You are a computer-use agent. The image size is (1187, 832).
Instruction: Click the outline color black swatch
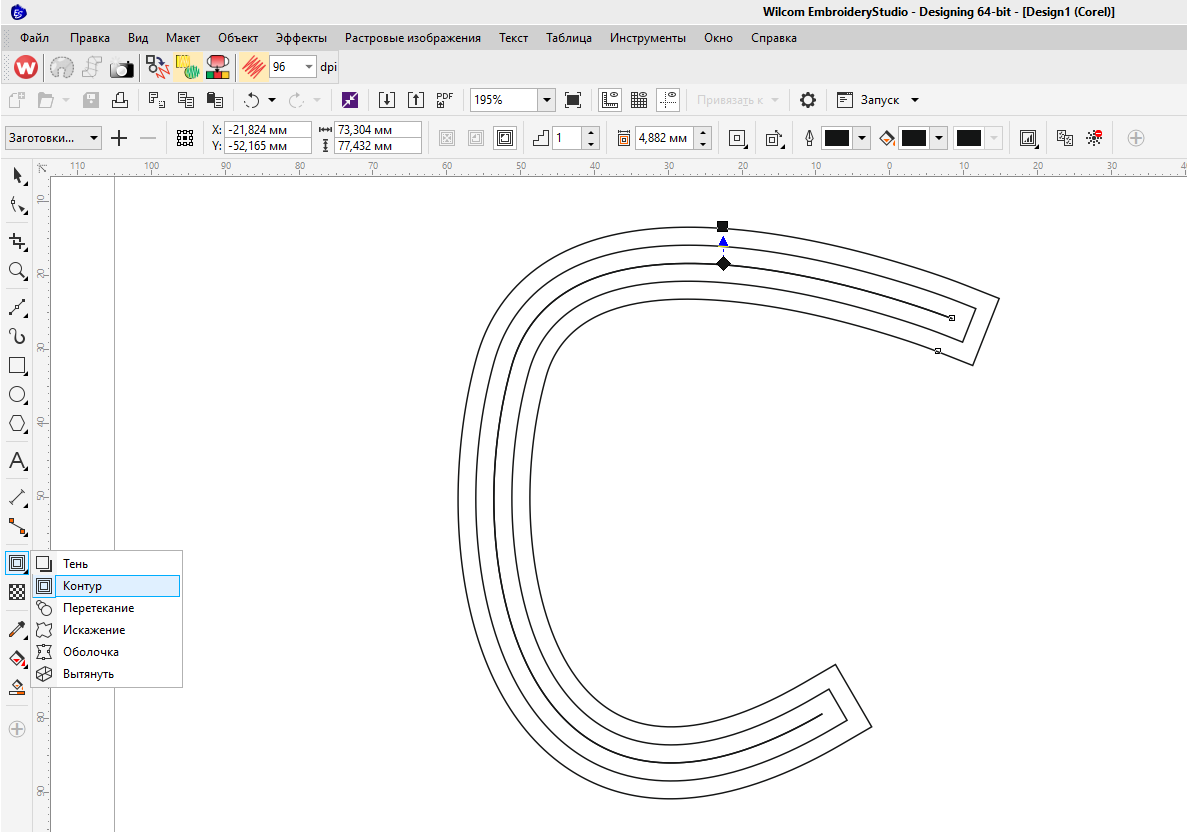point(836,138)
